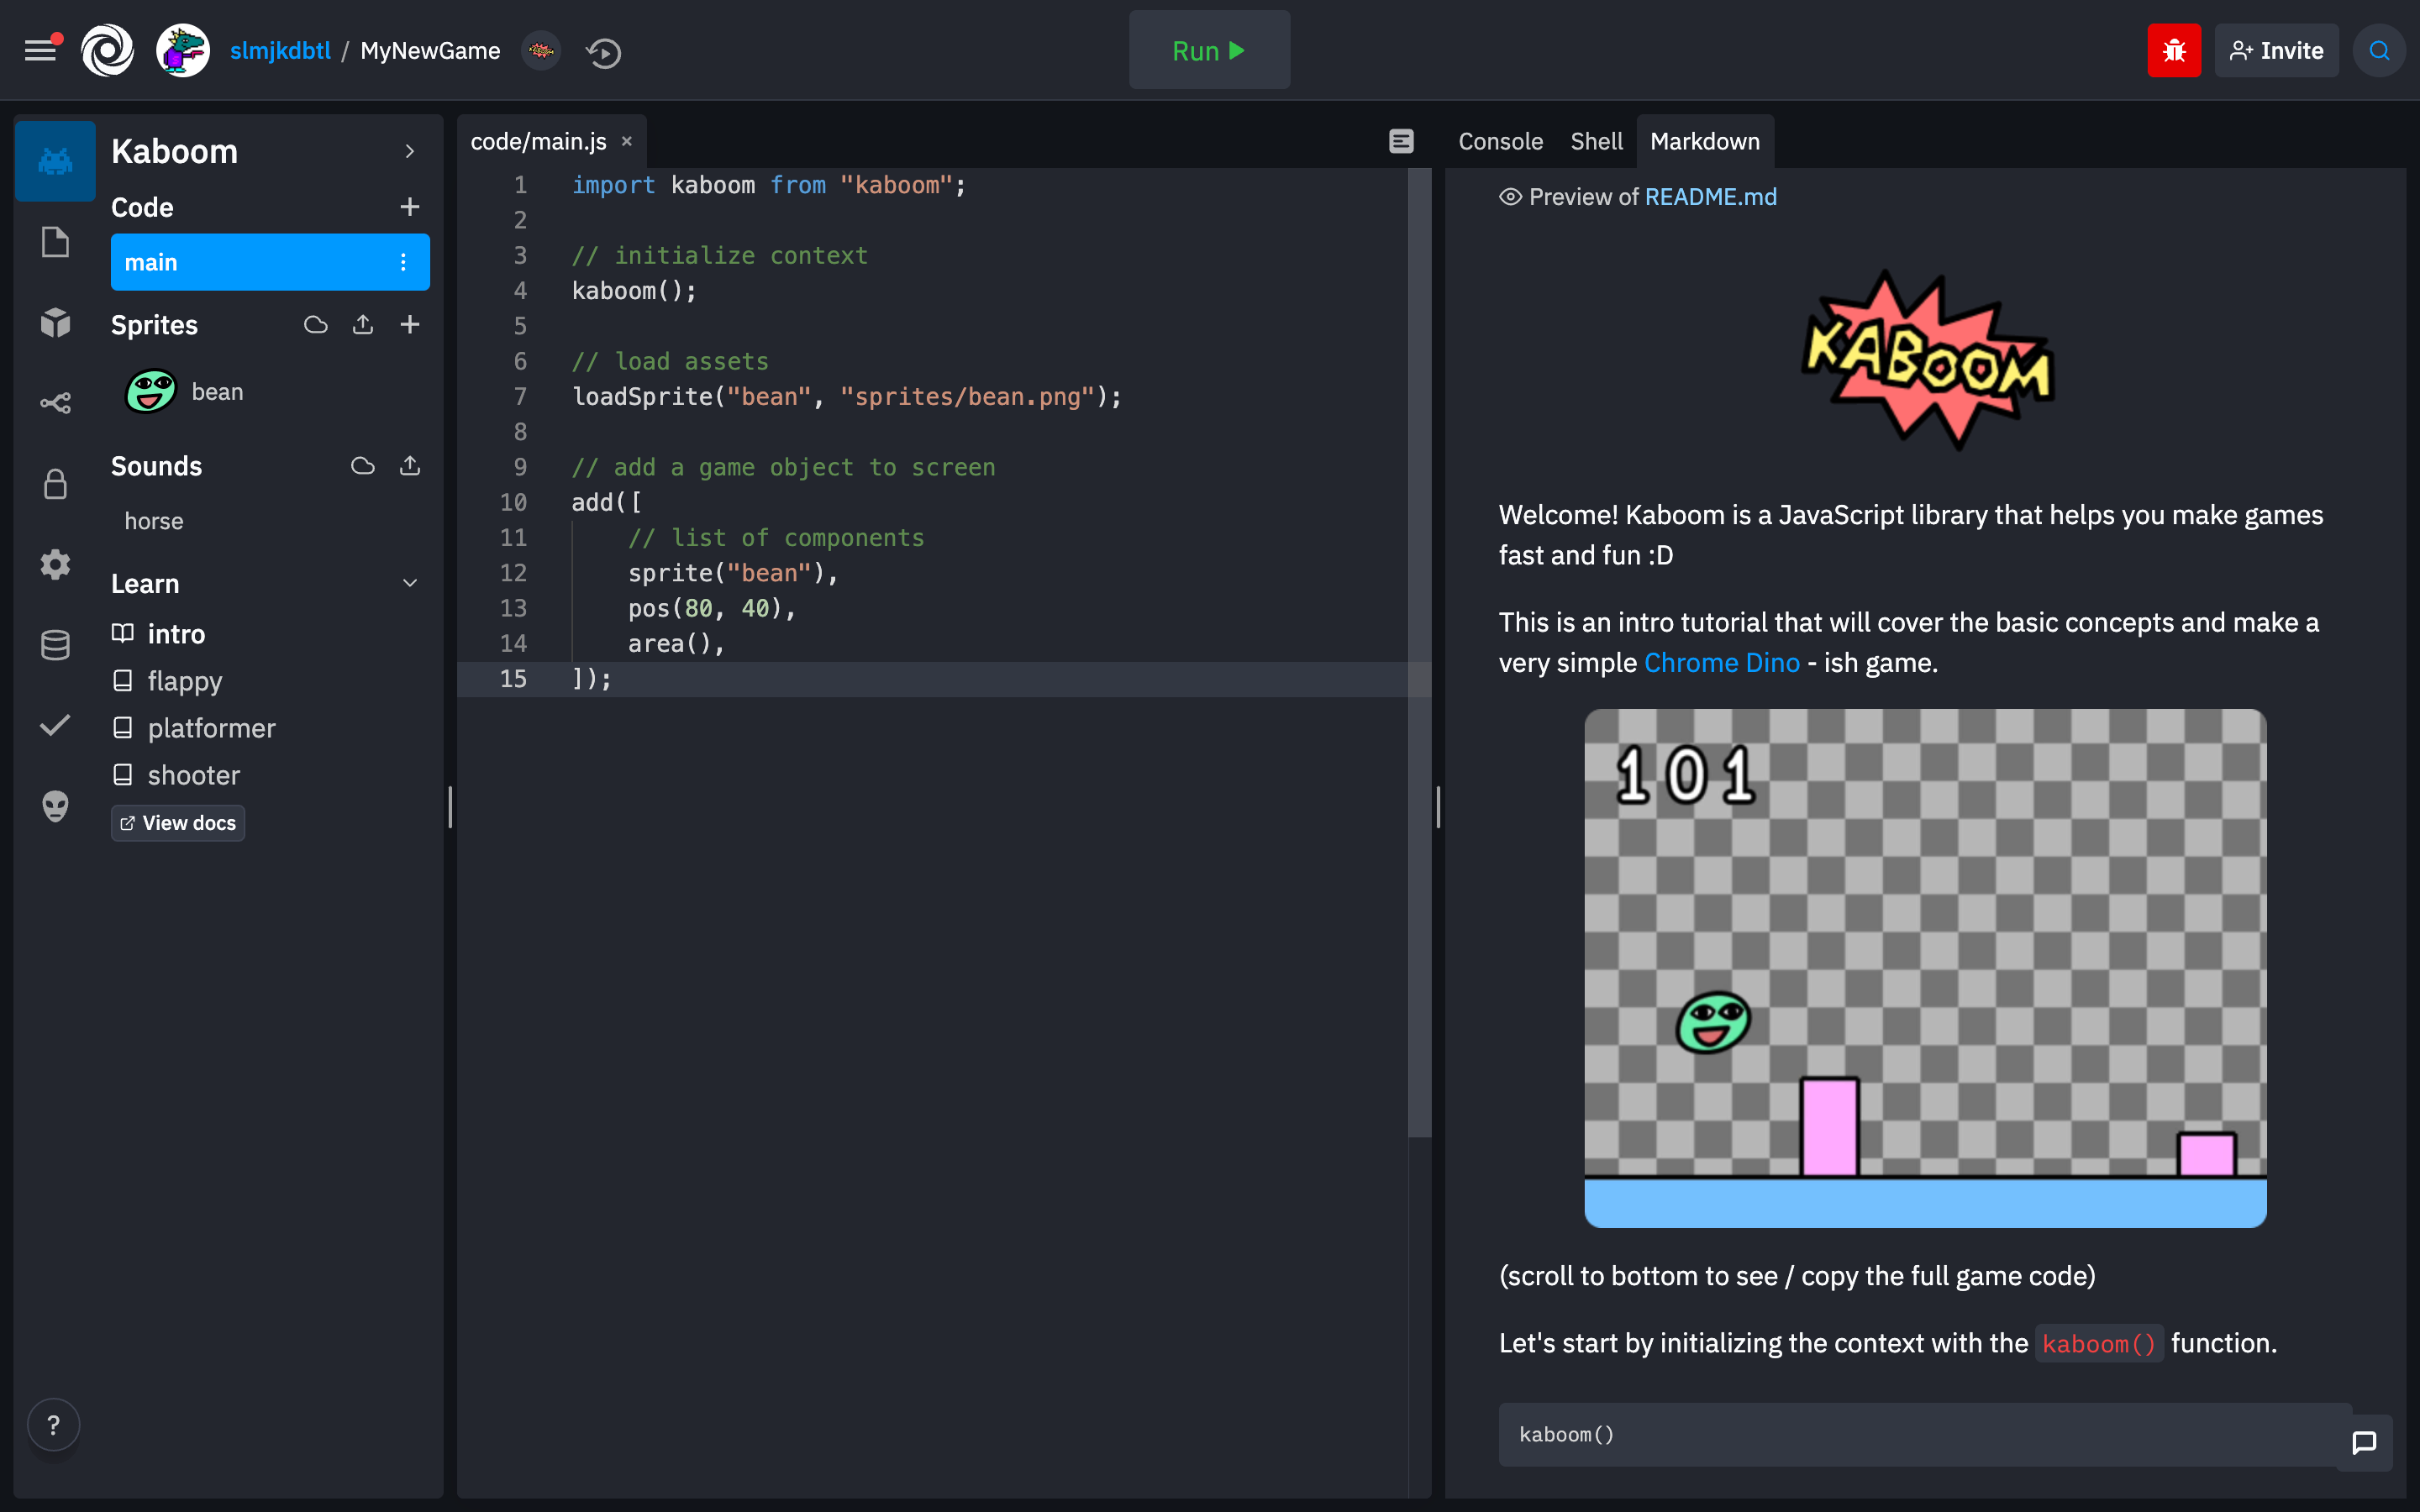This screenshot has width=2420, height=1512.
Task: Open the Packages cube icon
Action: tap(55, 322)
